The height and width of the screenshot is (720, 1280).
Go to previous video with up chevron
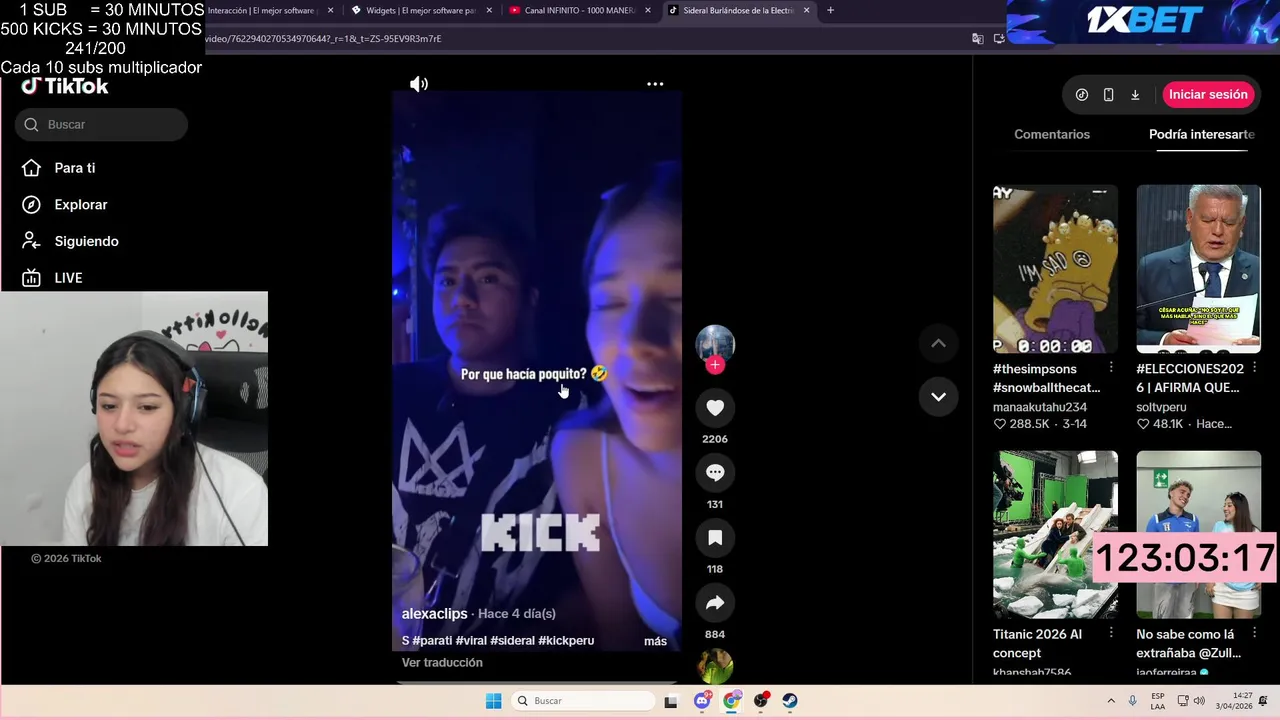[938, 343]
